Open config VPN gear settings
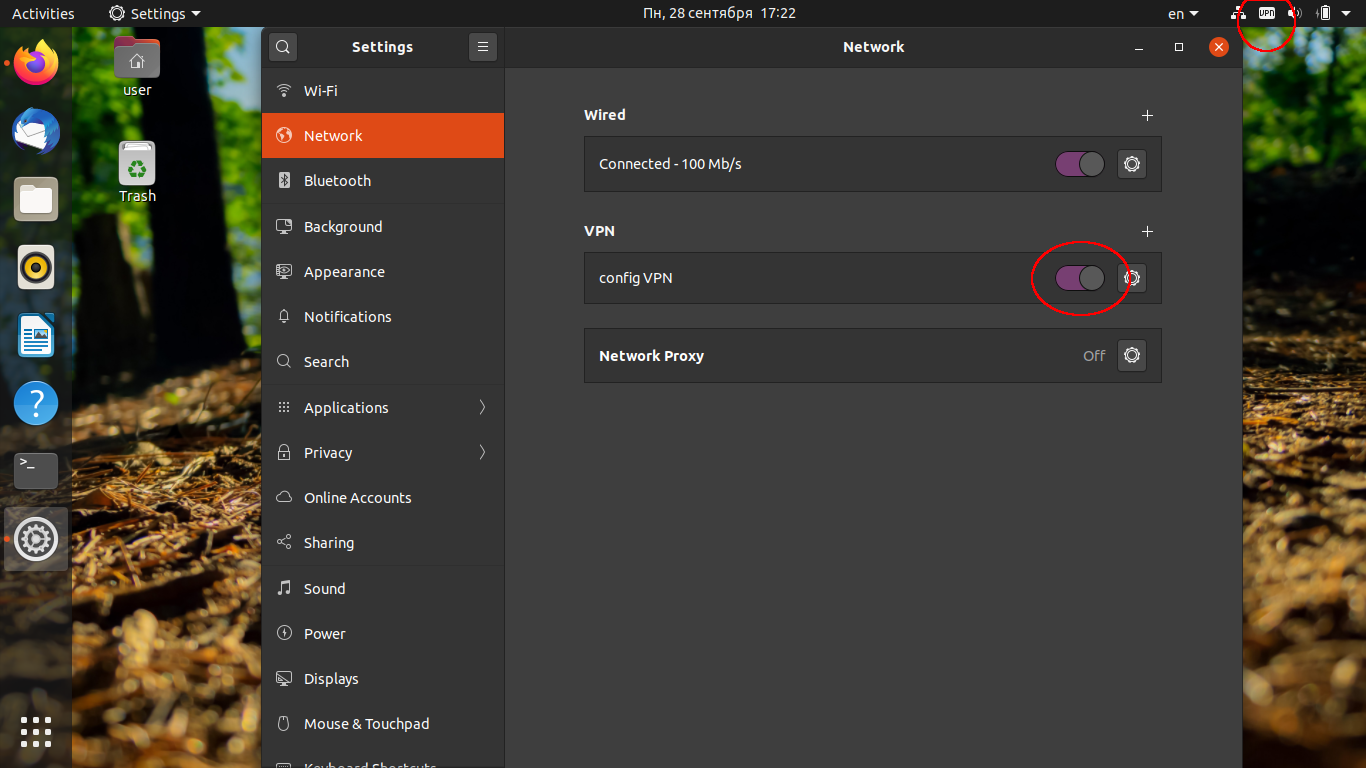The width and height of the screenshot is (1366, 768). (x=1132, y=278)
